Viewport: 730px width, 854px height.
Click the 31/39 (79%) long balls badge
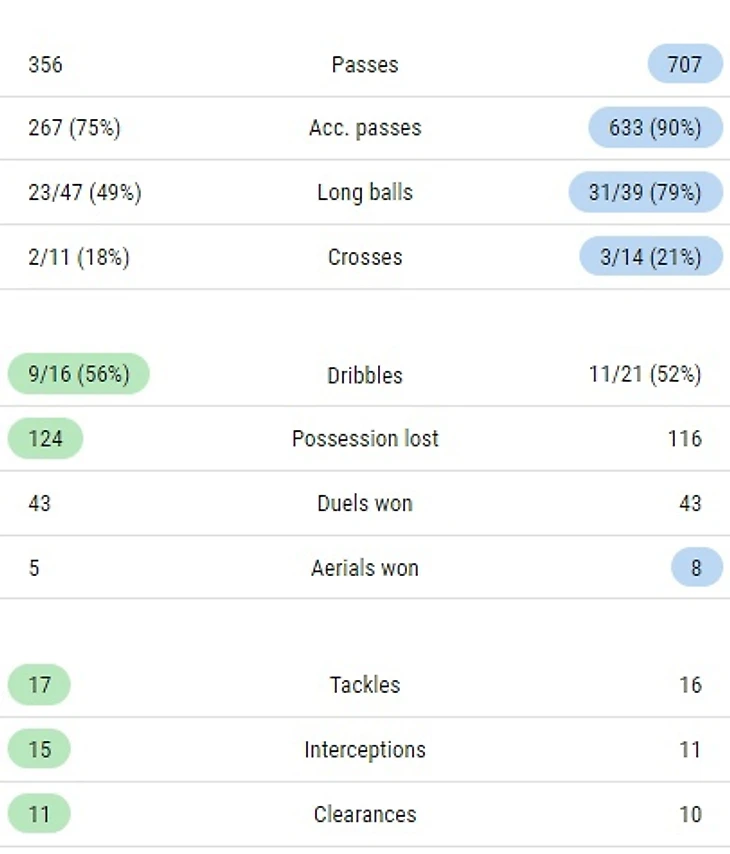pyautogui.click(x=645, y=192)
